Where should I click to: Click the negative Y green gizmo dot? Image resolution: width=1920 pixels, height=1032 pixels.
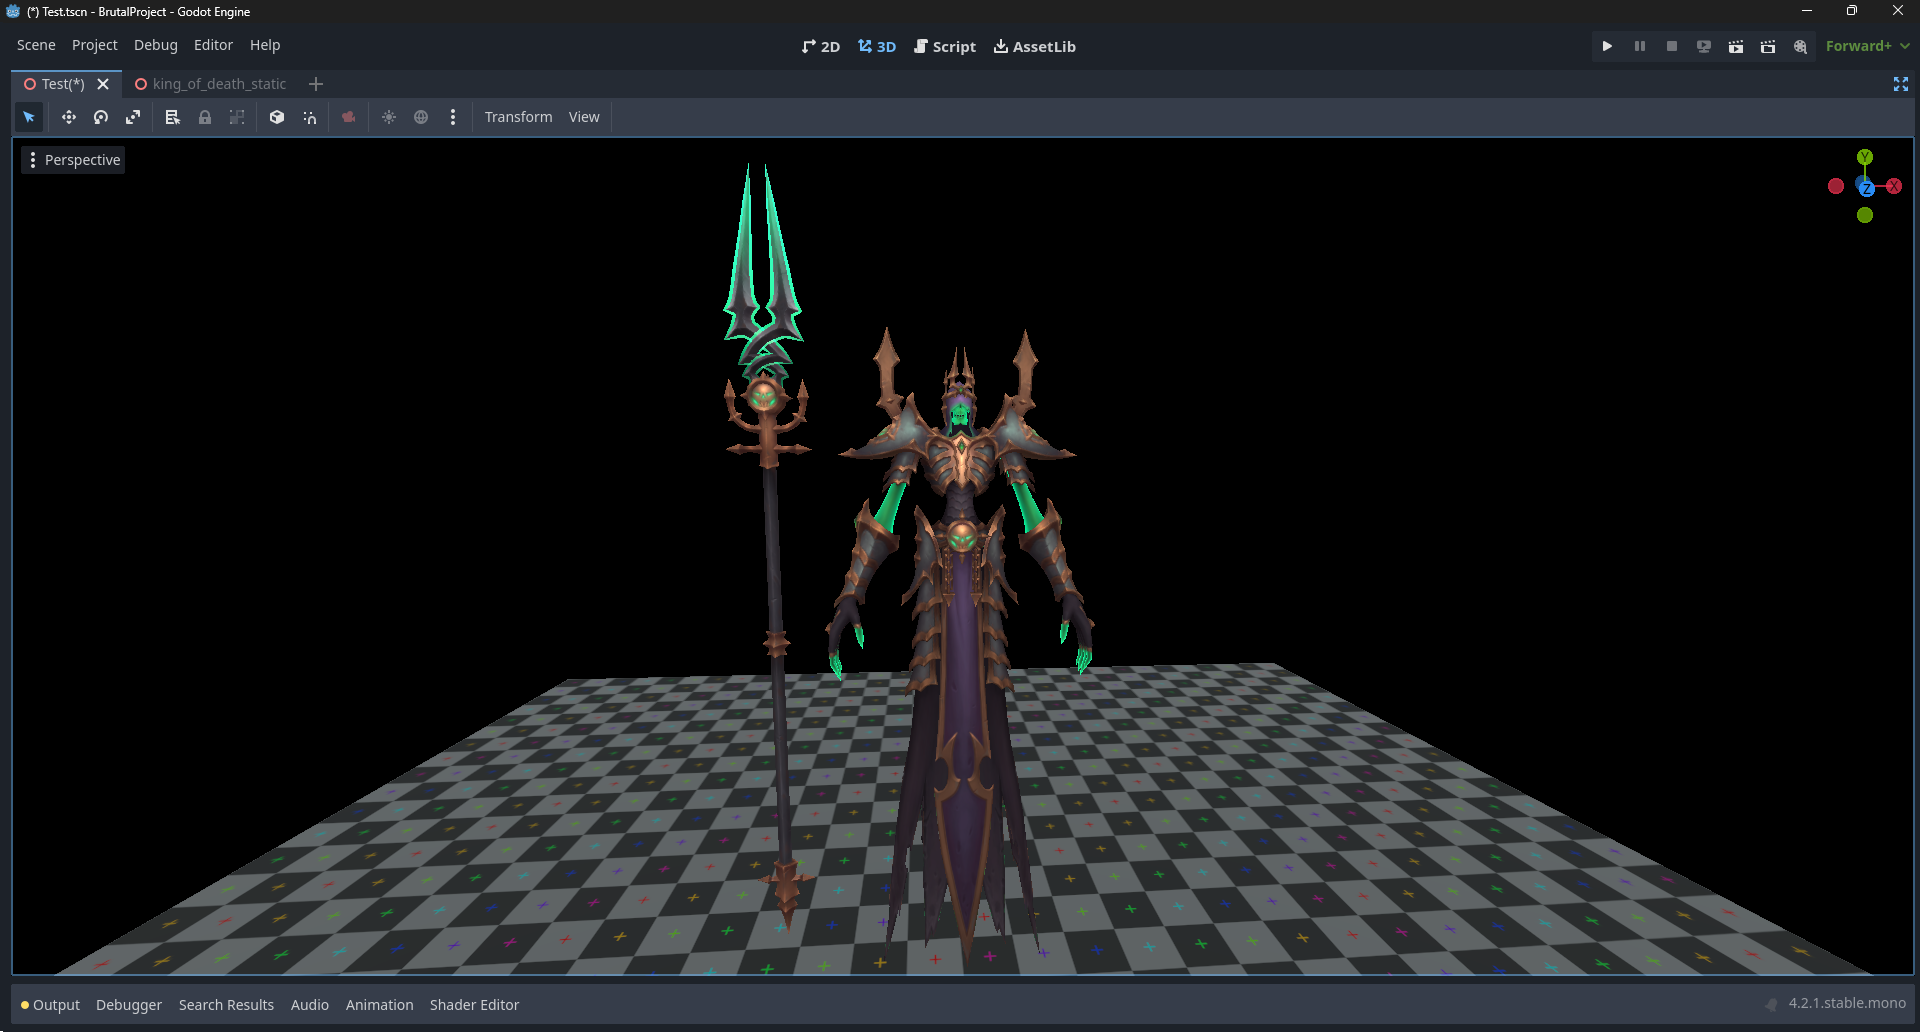point(1865,215)
